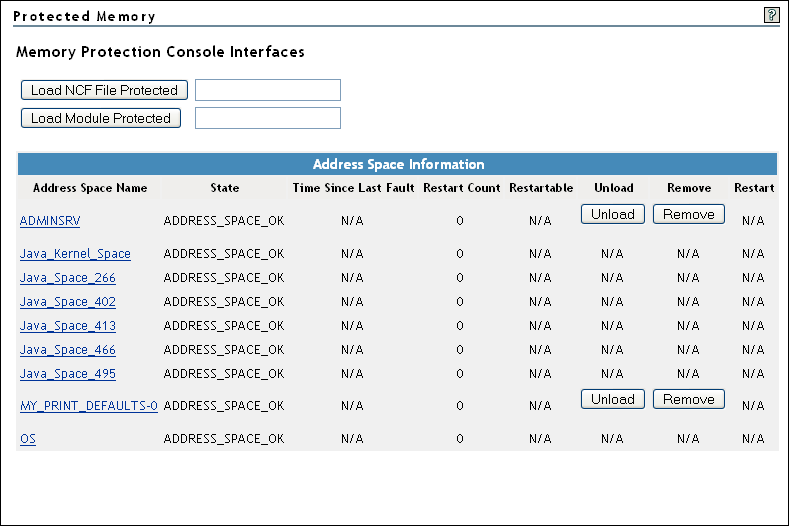Click the Restartable column header
This screenshot has width=789, height=526.
tap(541, 188)
